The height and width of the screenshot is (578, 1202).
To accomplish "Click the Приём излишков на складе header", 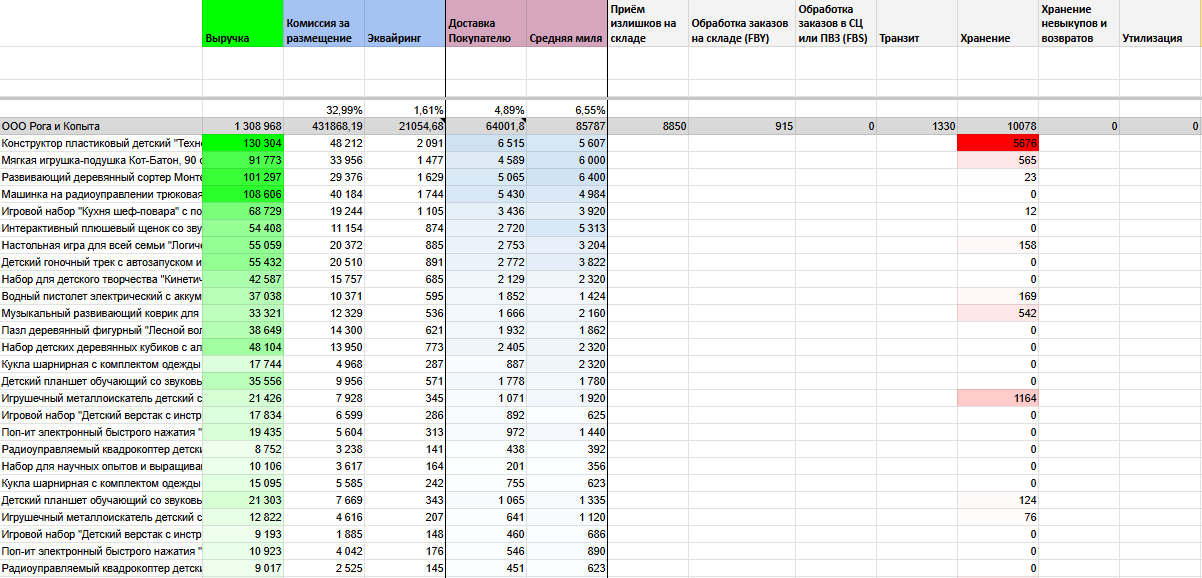I will pyautogui.click(x=648, y=24).
